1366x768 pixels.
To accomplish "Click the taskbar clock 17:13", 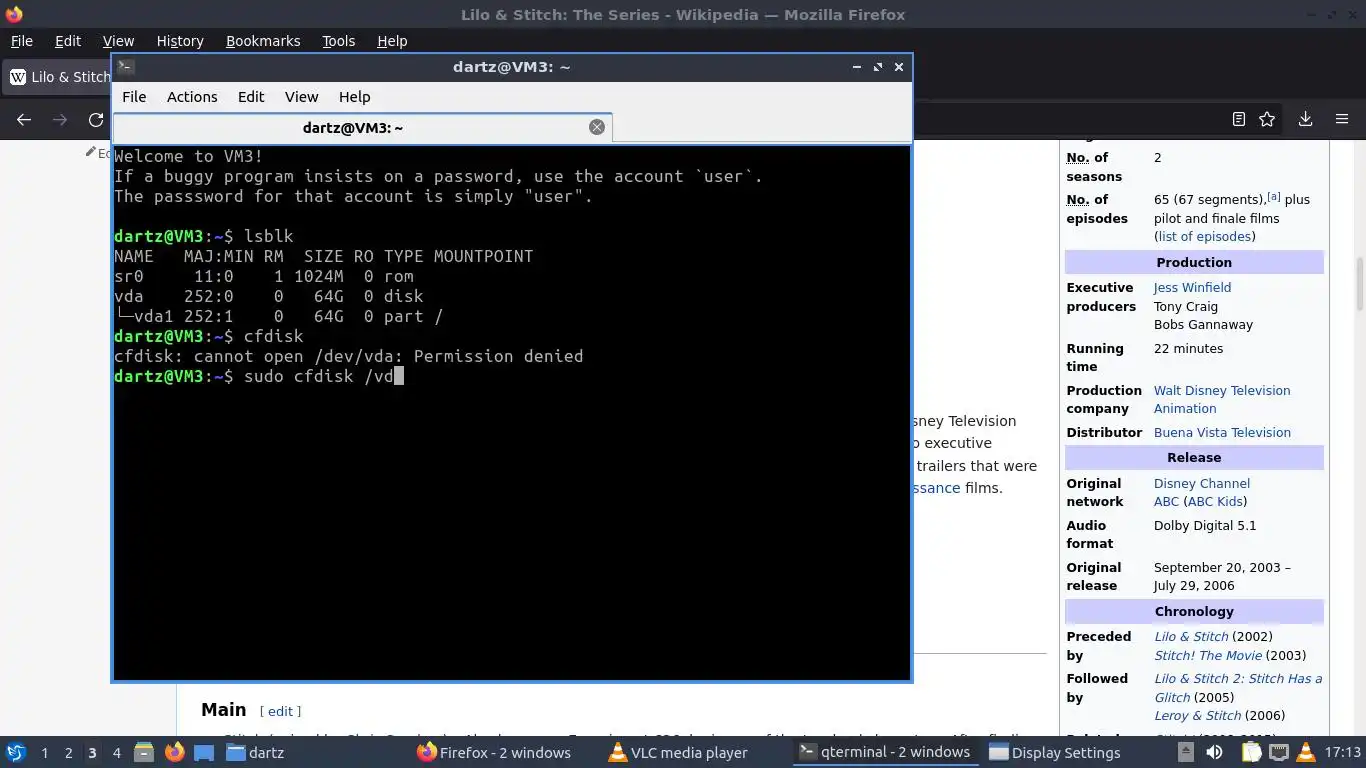I will tap(1343, 753).
